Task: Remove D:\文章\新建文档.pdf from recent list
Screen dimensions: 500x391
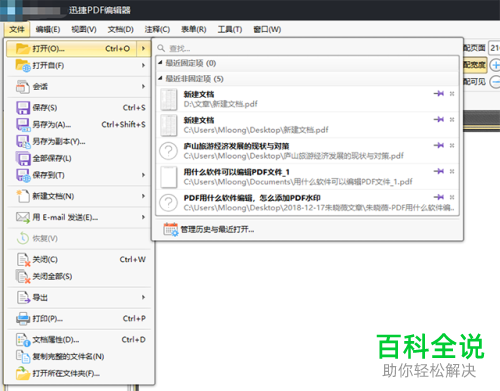Action: coord(452,94)
